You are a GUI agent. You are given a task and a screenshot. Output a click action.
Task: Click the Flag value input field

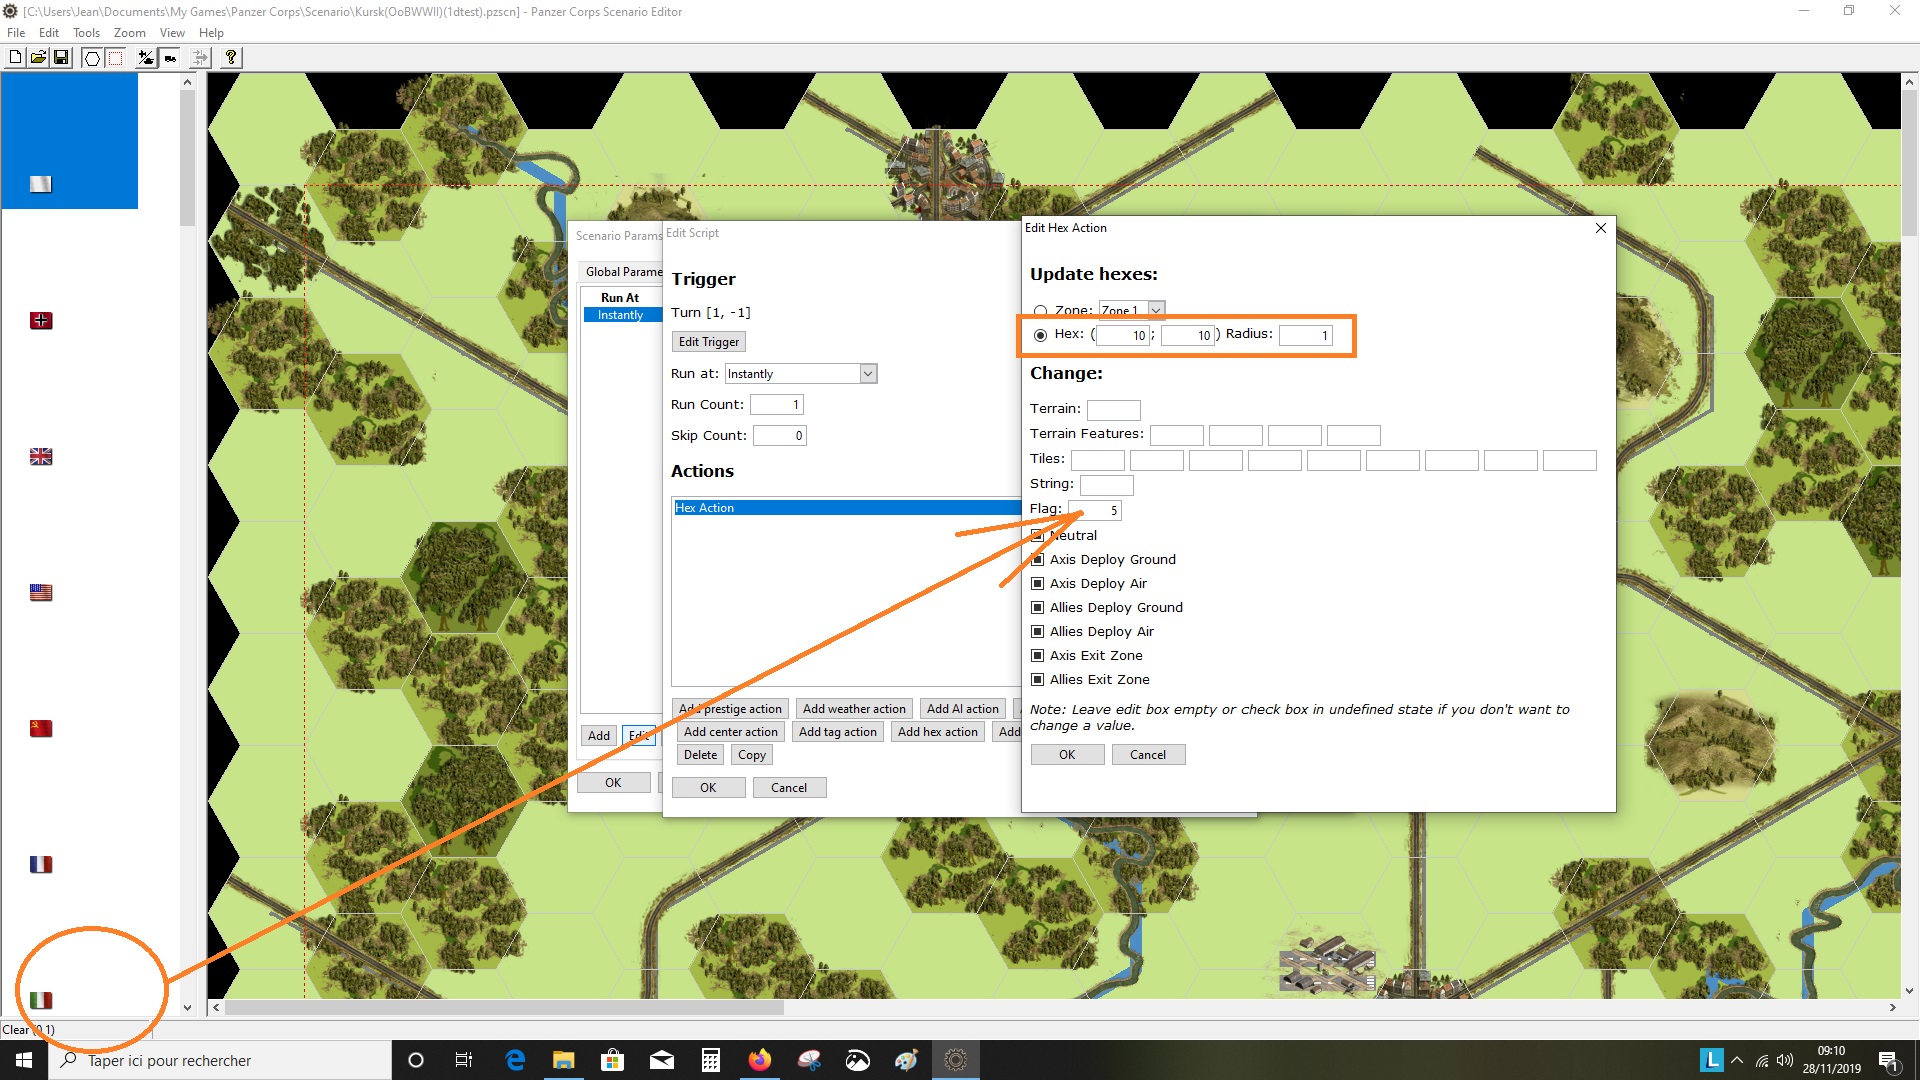click(1095, 511)
